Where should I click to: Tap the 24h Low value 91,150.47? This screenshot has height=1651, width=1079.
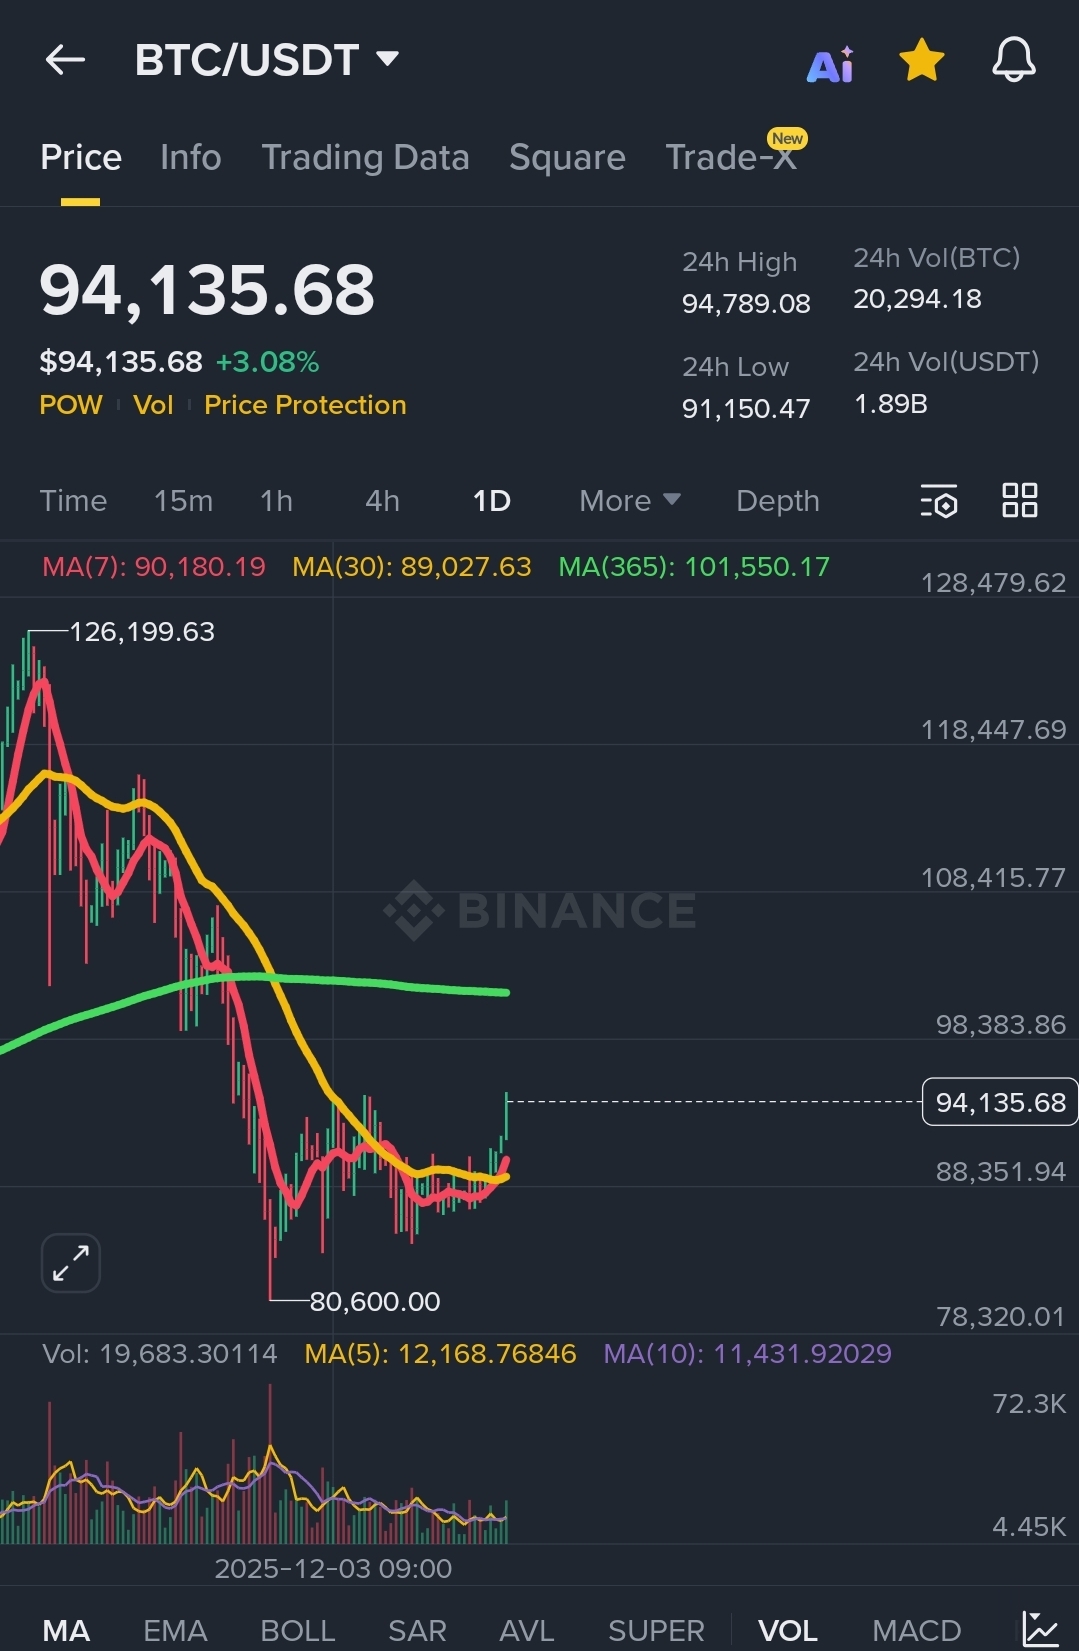(x=746, y=409)
